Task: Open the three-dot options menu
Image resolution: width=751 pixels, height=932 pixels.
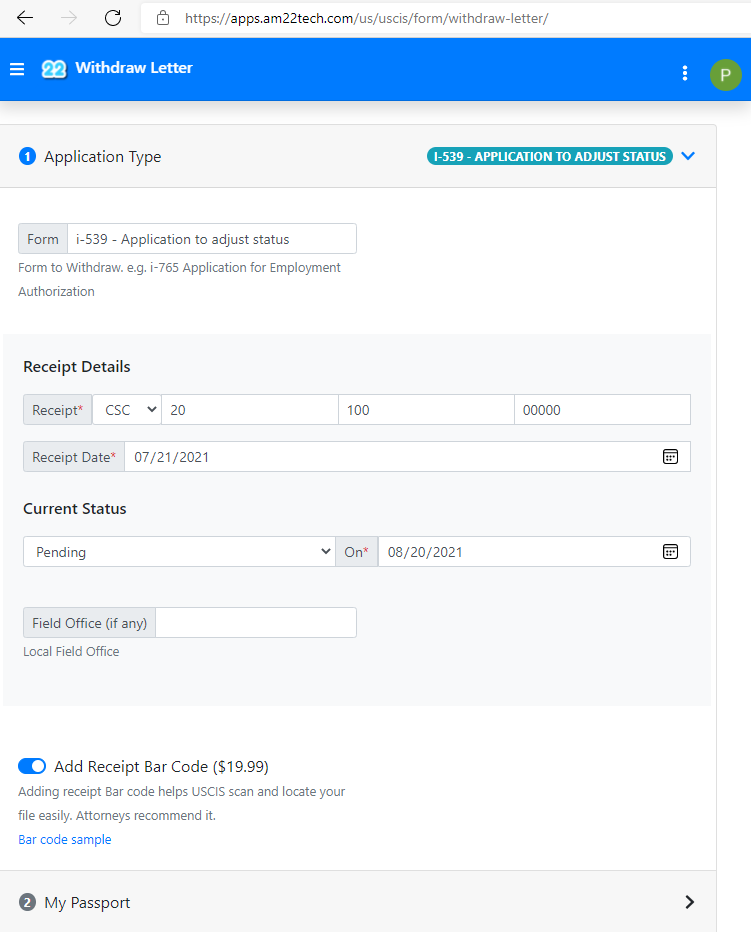Action: click(685, 73)
